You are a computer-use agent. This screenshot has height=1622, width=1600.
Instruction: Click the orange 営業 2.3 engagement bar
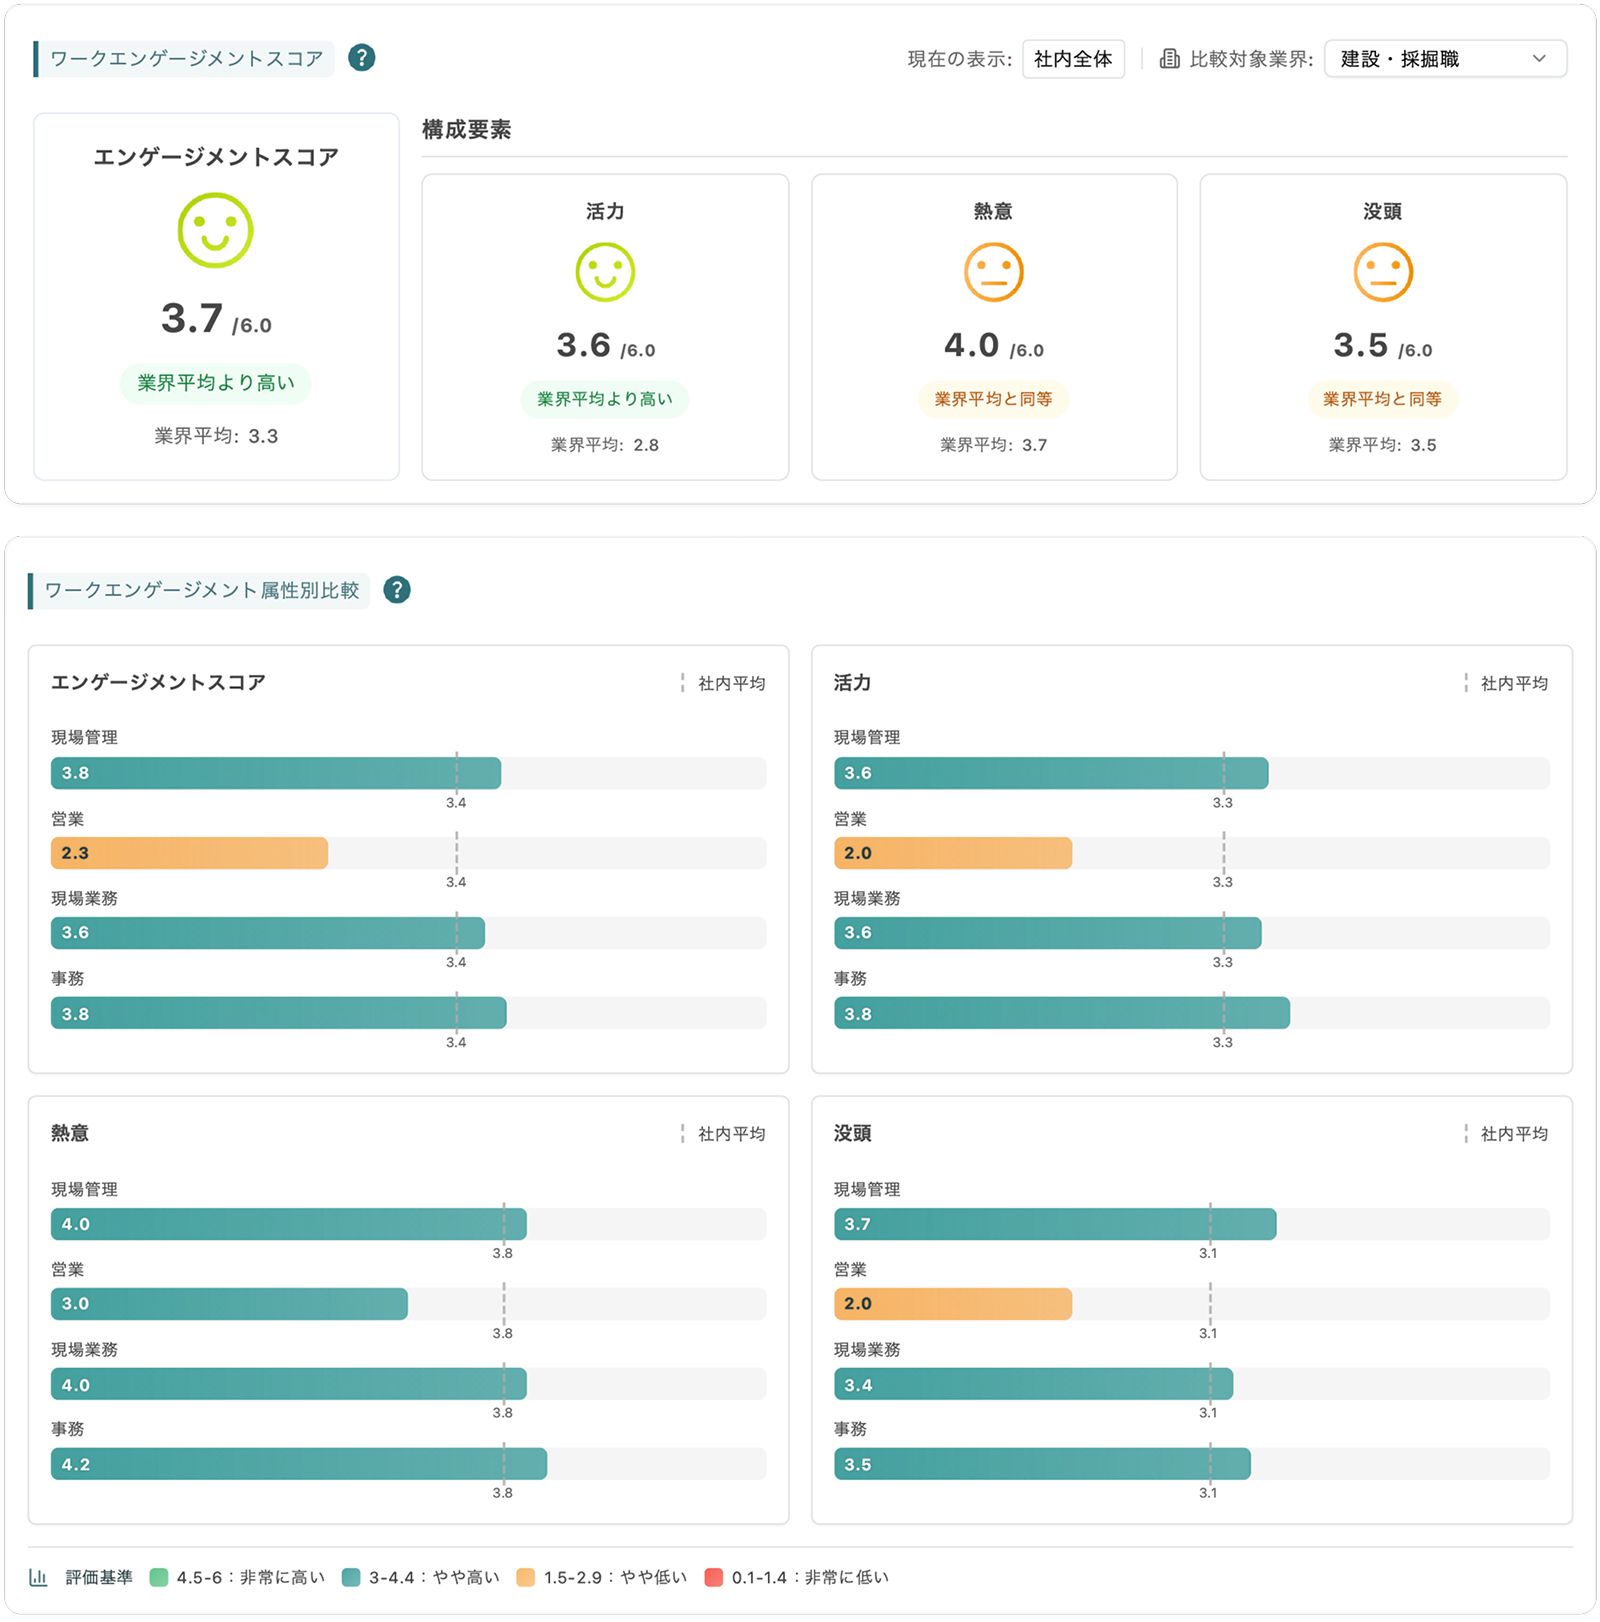point(190,853)
